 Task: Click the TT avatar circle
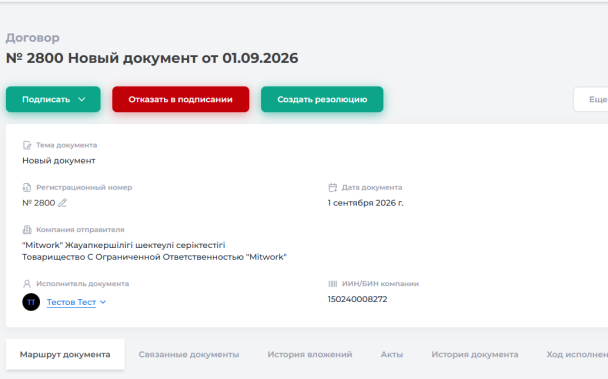(x=31, y=302)
